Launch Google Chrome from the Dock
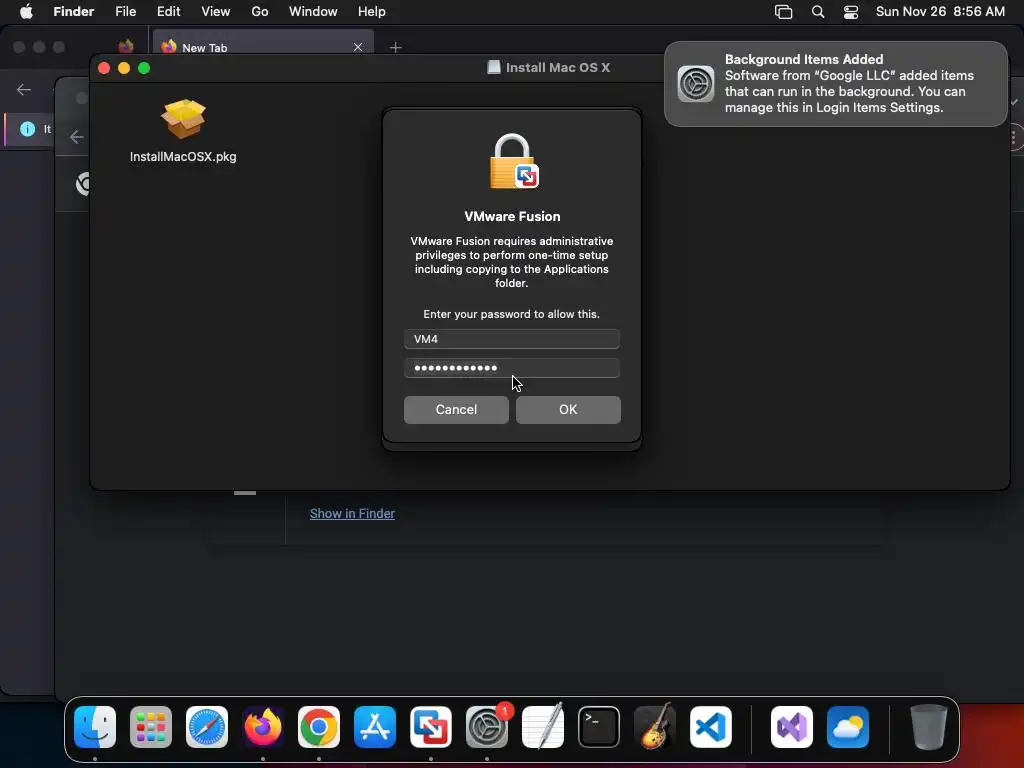This screenshot has width=1024, height=768. (x=319, y=726)
